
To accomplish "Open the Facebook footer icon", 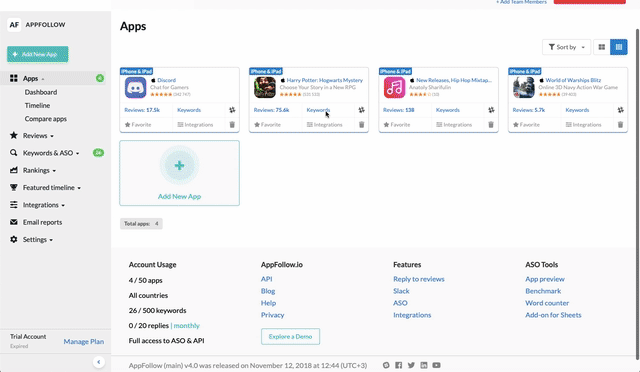I will (398, 365).
